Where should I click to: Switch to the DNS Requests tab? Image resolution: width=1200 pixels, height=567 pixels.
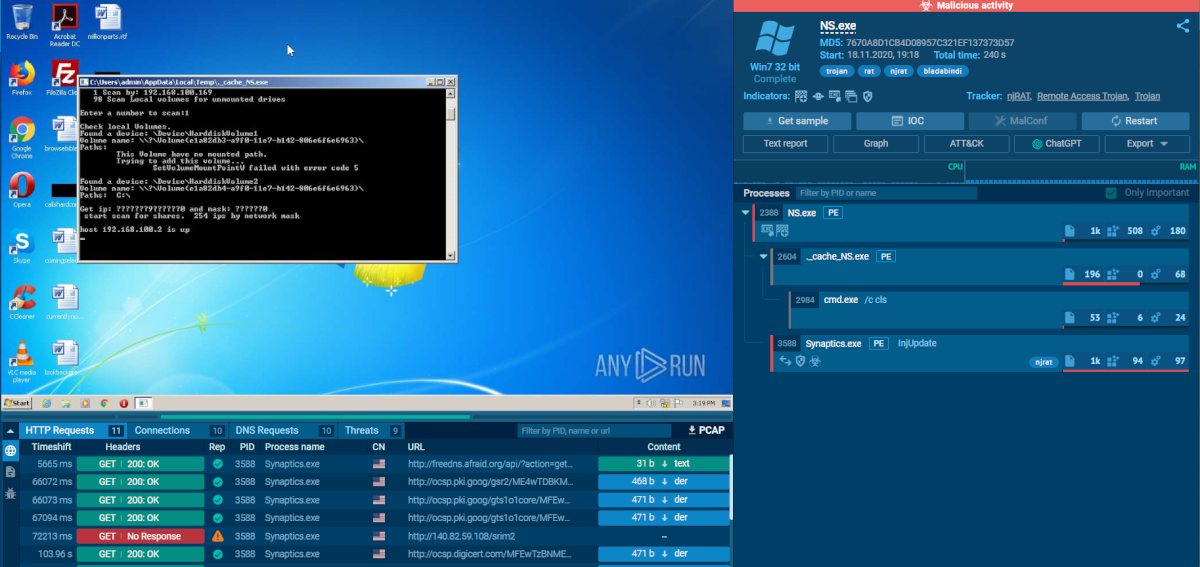[283, 430]
